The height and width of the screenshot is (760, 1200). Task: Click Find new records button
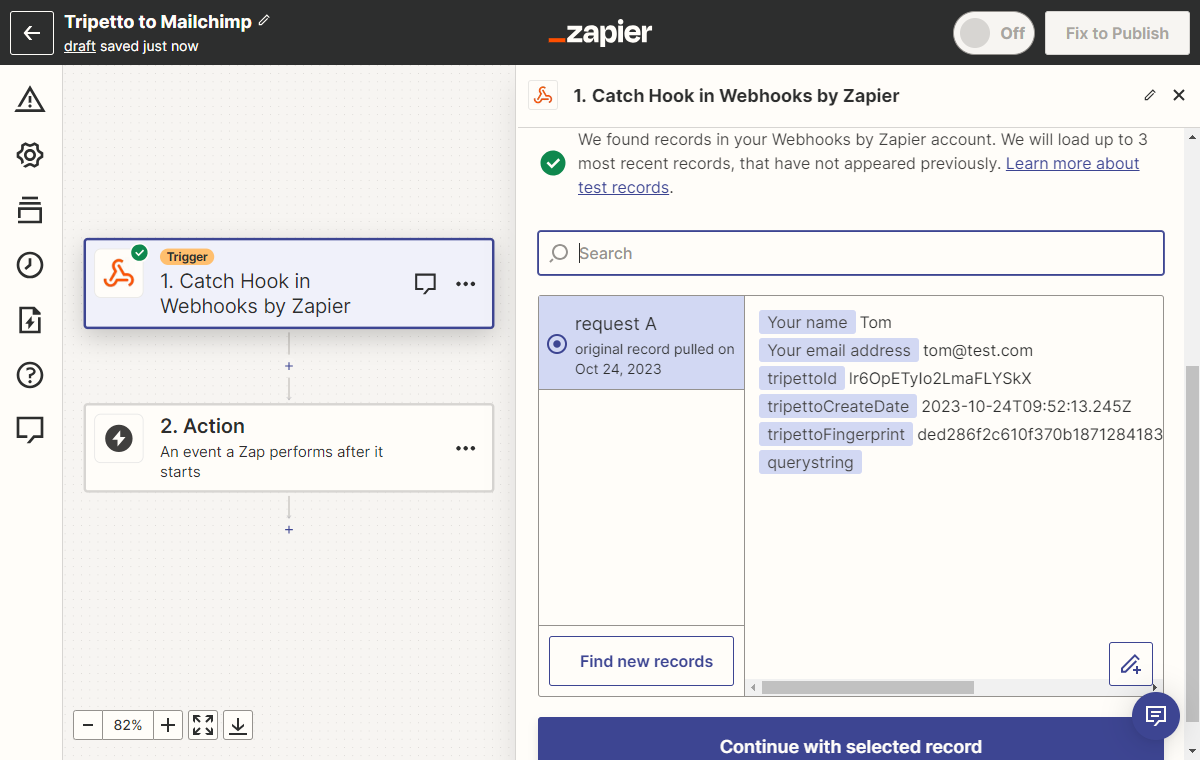click(641, 661)
